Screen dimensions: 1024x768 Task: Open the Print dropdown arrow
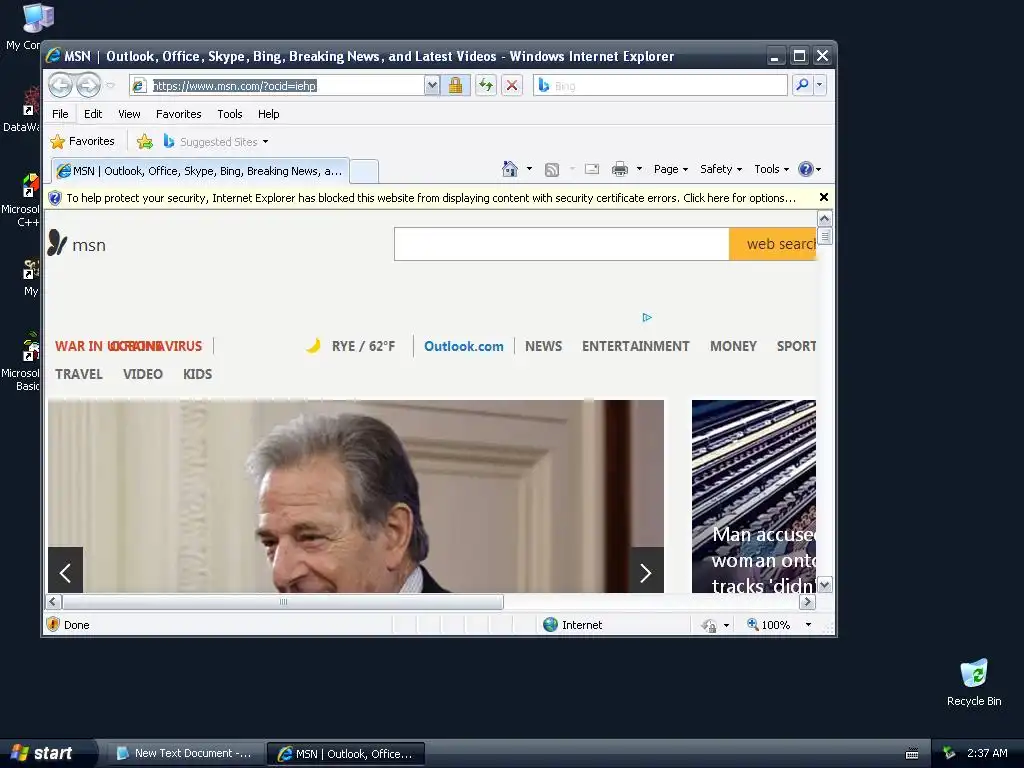click(x=639, y=169)
